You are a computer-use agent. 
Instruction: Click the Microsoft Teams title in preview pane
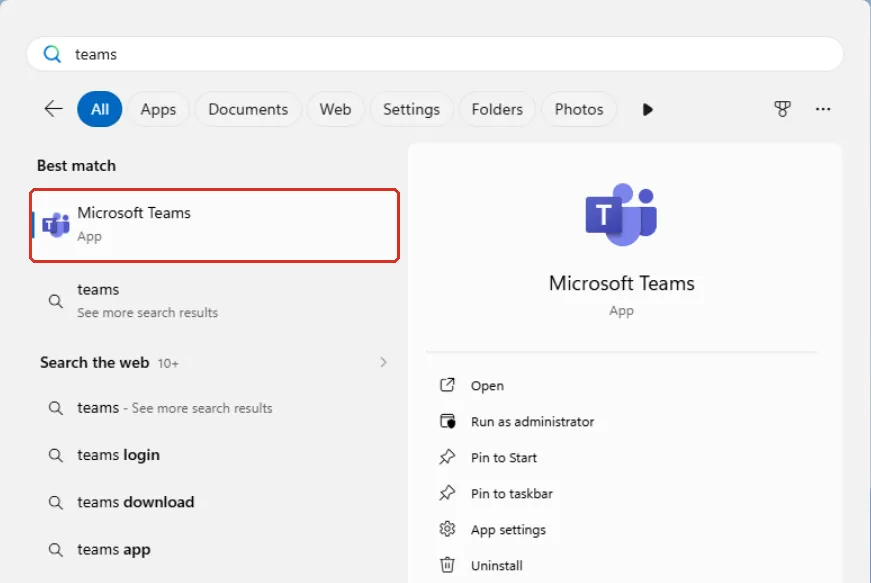(622, 283)
